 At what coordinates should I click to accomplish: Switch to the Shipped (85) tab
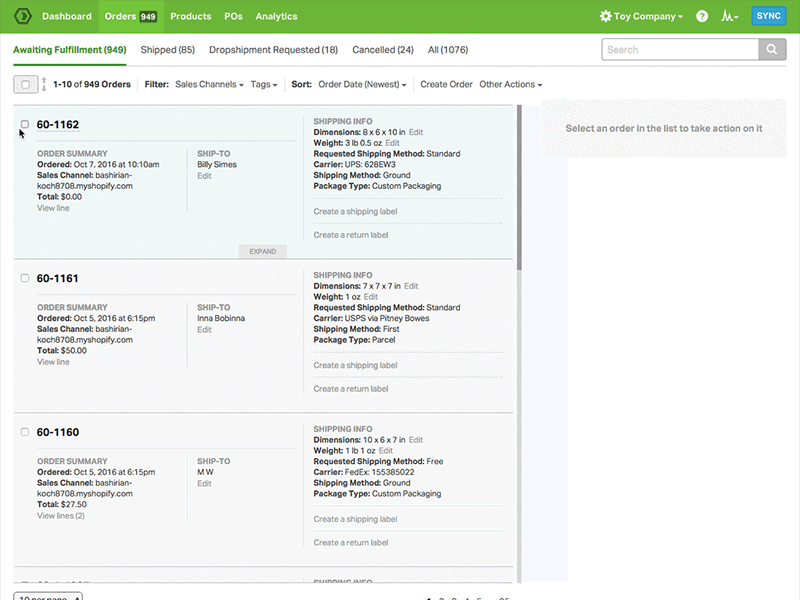pos(167,49)
